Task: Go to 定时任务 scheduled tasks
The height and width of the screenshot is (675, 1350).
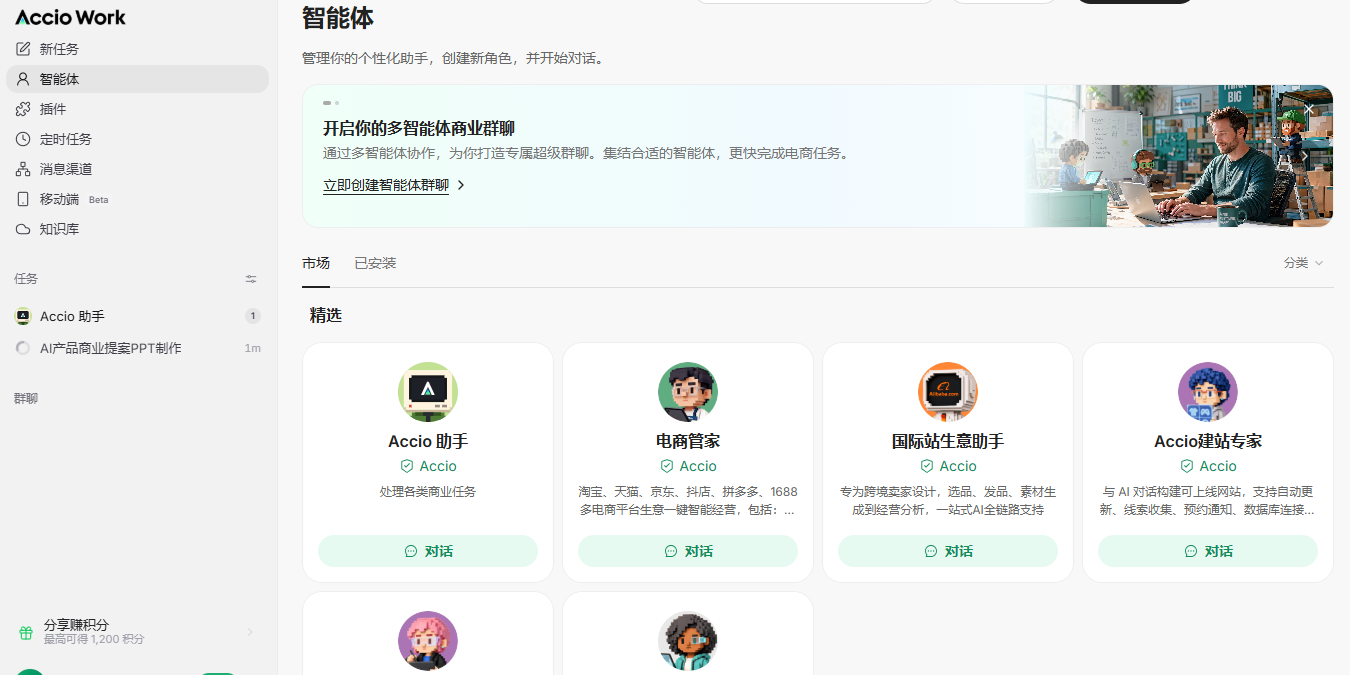Action: click(137, 139)
